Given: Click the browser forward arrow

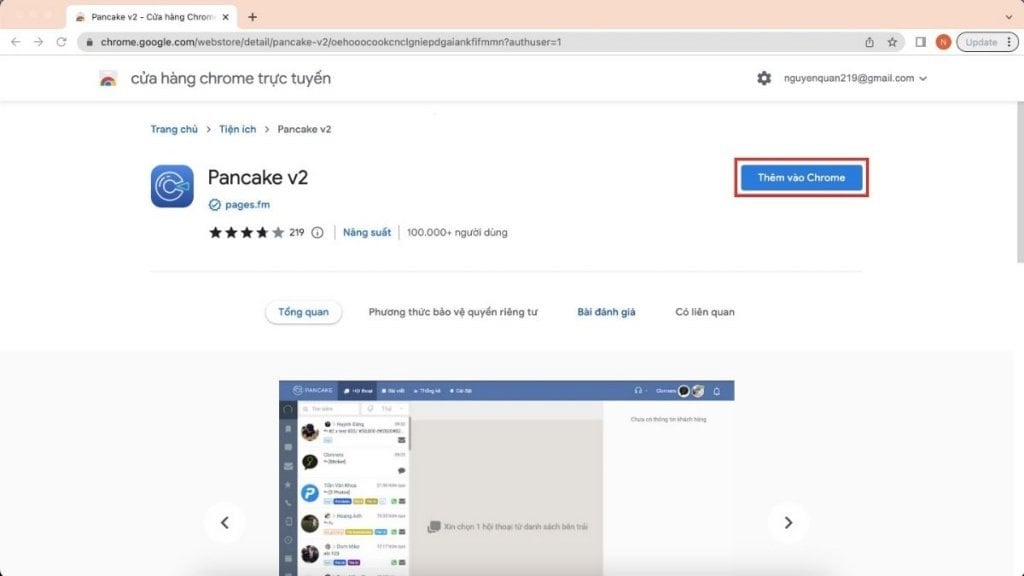Looking at the screenshot, I should (x=39, y=42).
